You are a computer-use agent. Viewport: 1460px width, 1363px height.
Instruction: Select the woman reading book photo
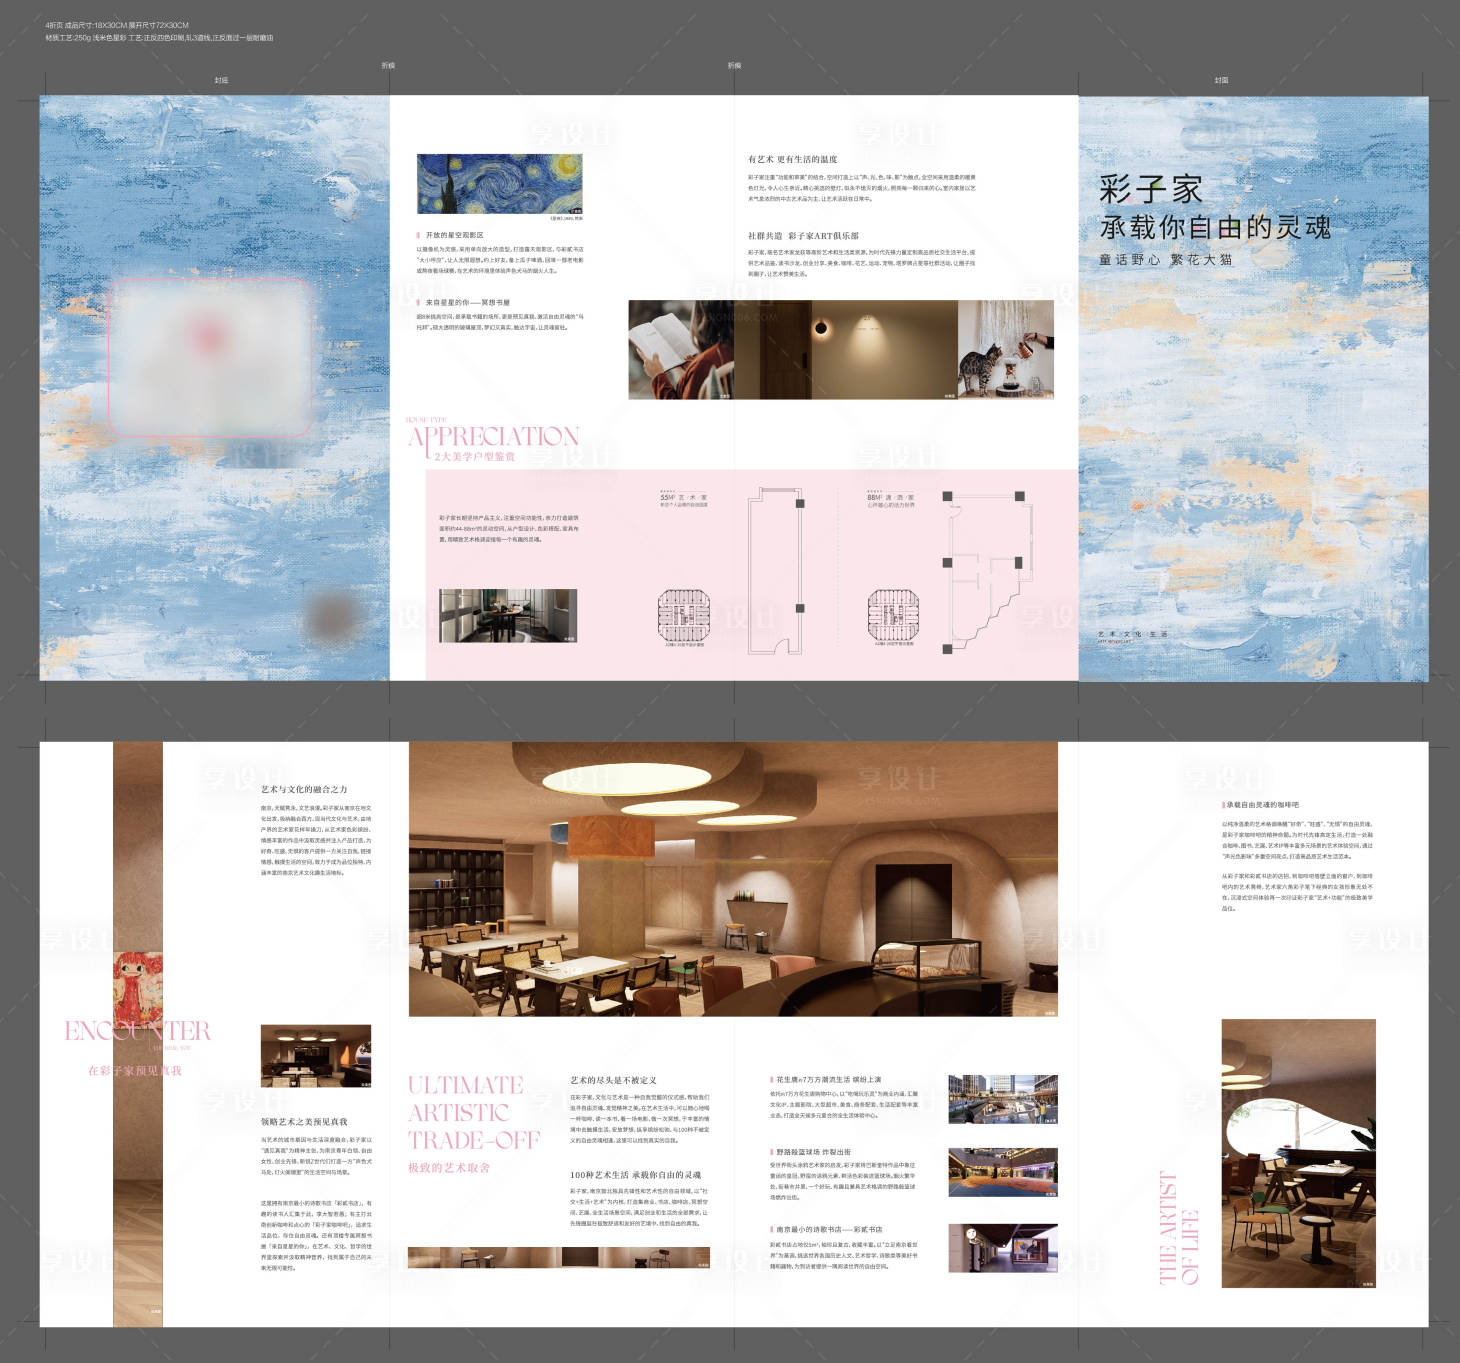pyautogui.click(x=681, y=349)
